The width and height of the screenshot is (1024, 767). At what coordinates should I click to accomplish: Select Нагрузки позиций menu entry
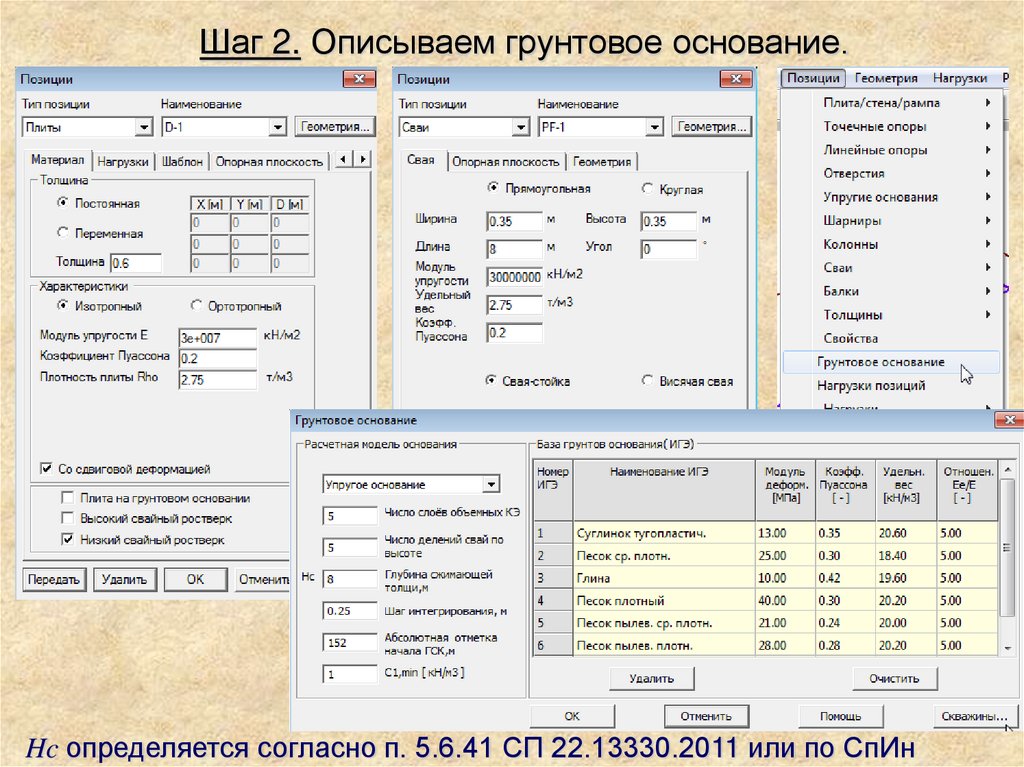pos(891,385)
